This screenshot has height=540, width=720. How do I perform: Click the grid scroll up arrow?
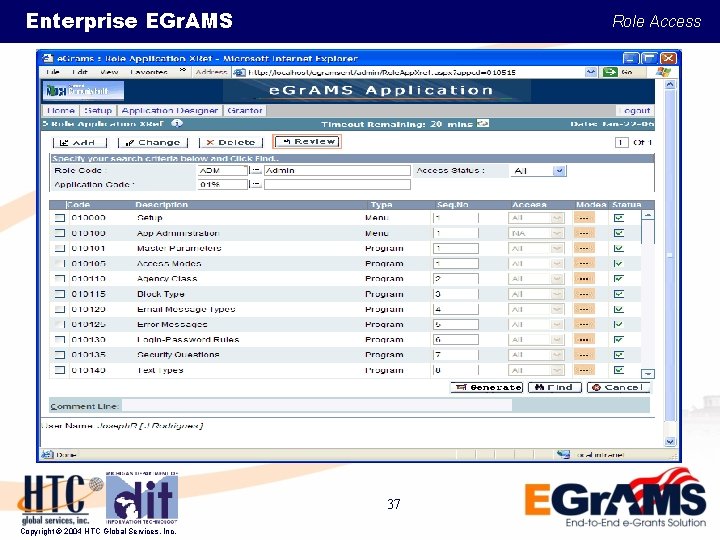tap(648, 215)
